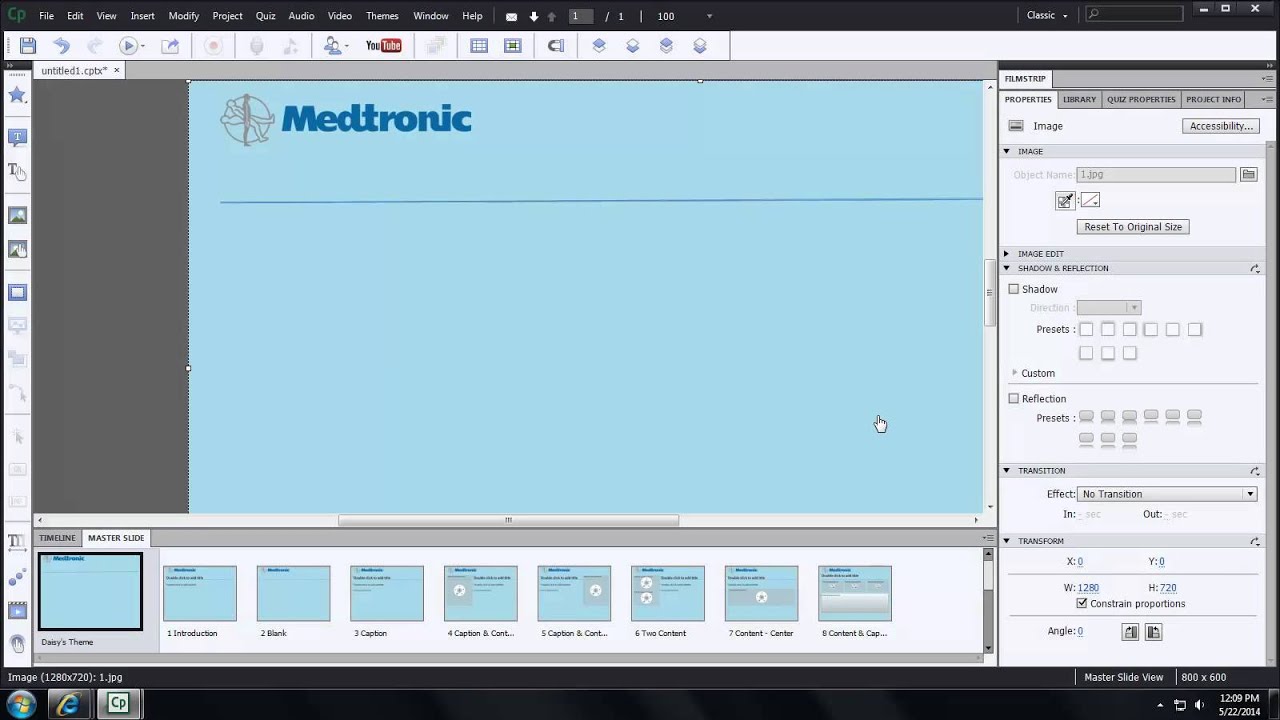
Task: Open the Classic workspace dropdown
Action: (x=1047, y=16)
